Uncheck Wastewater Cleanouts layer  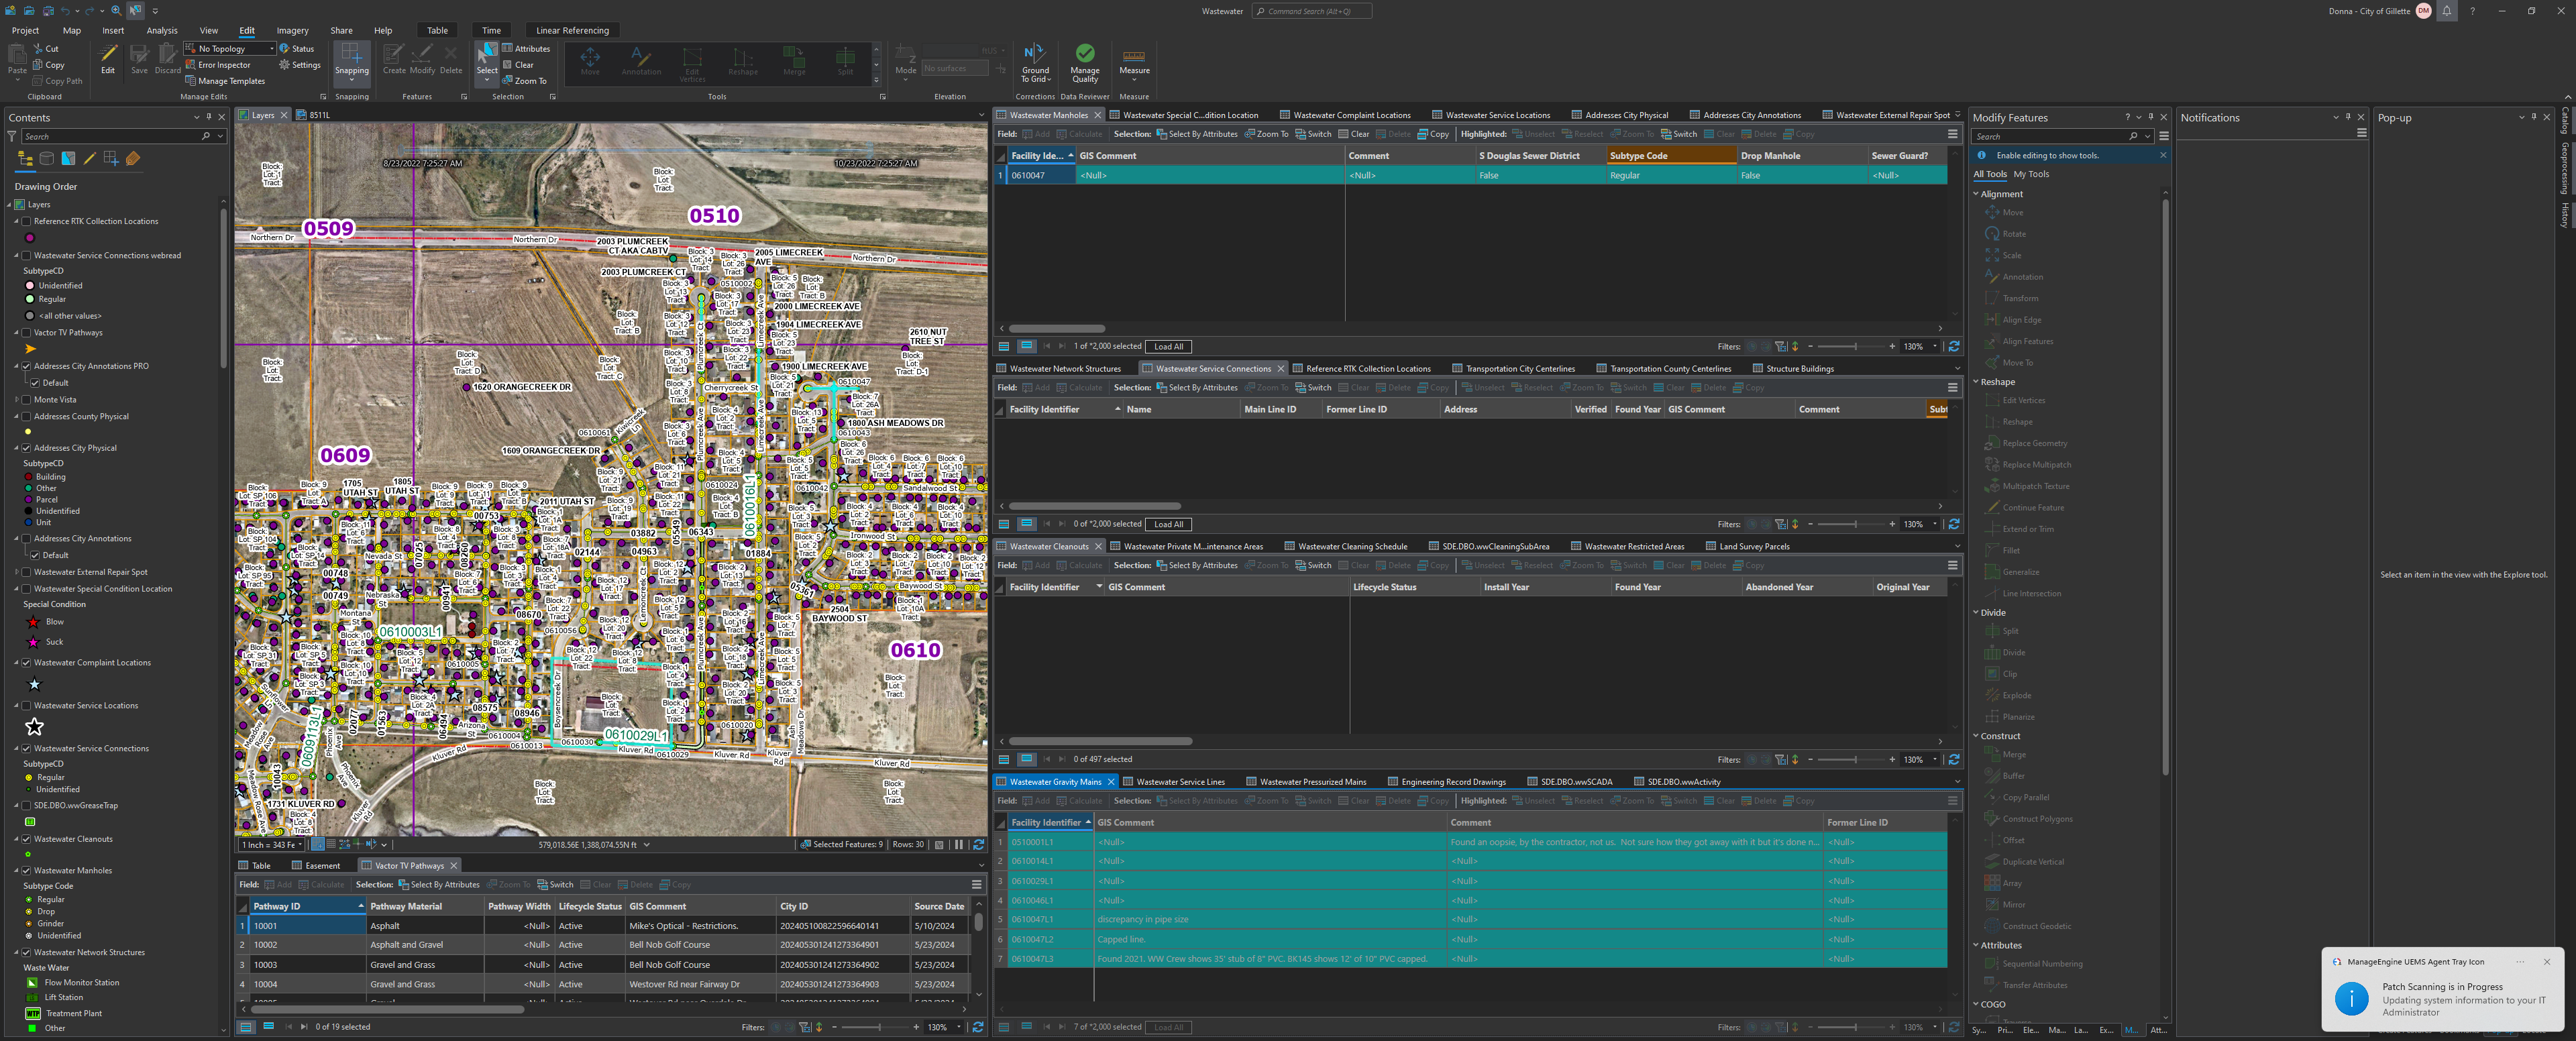pos(27,839)
